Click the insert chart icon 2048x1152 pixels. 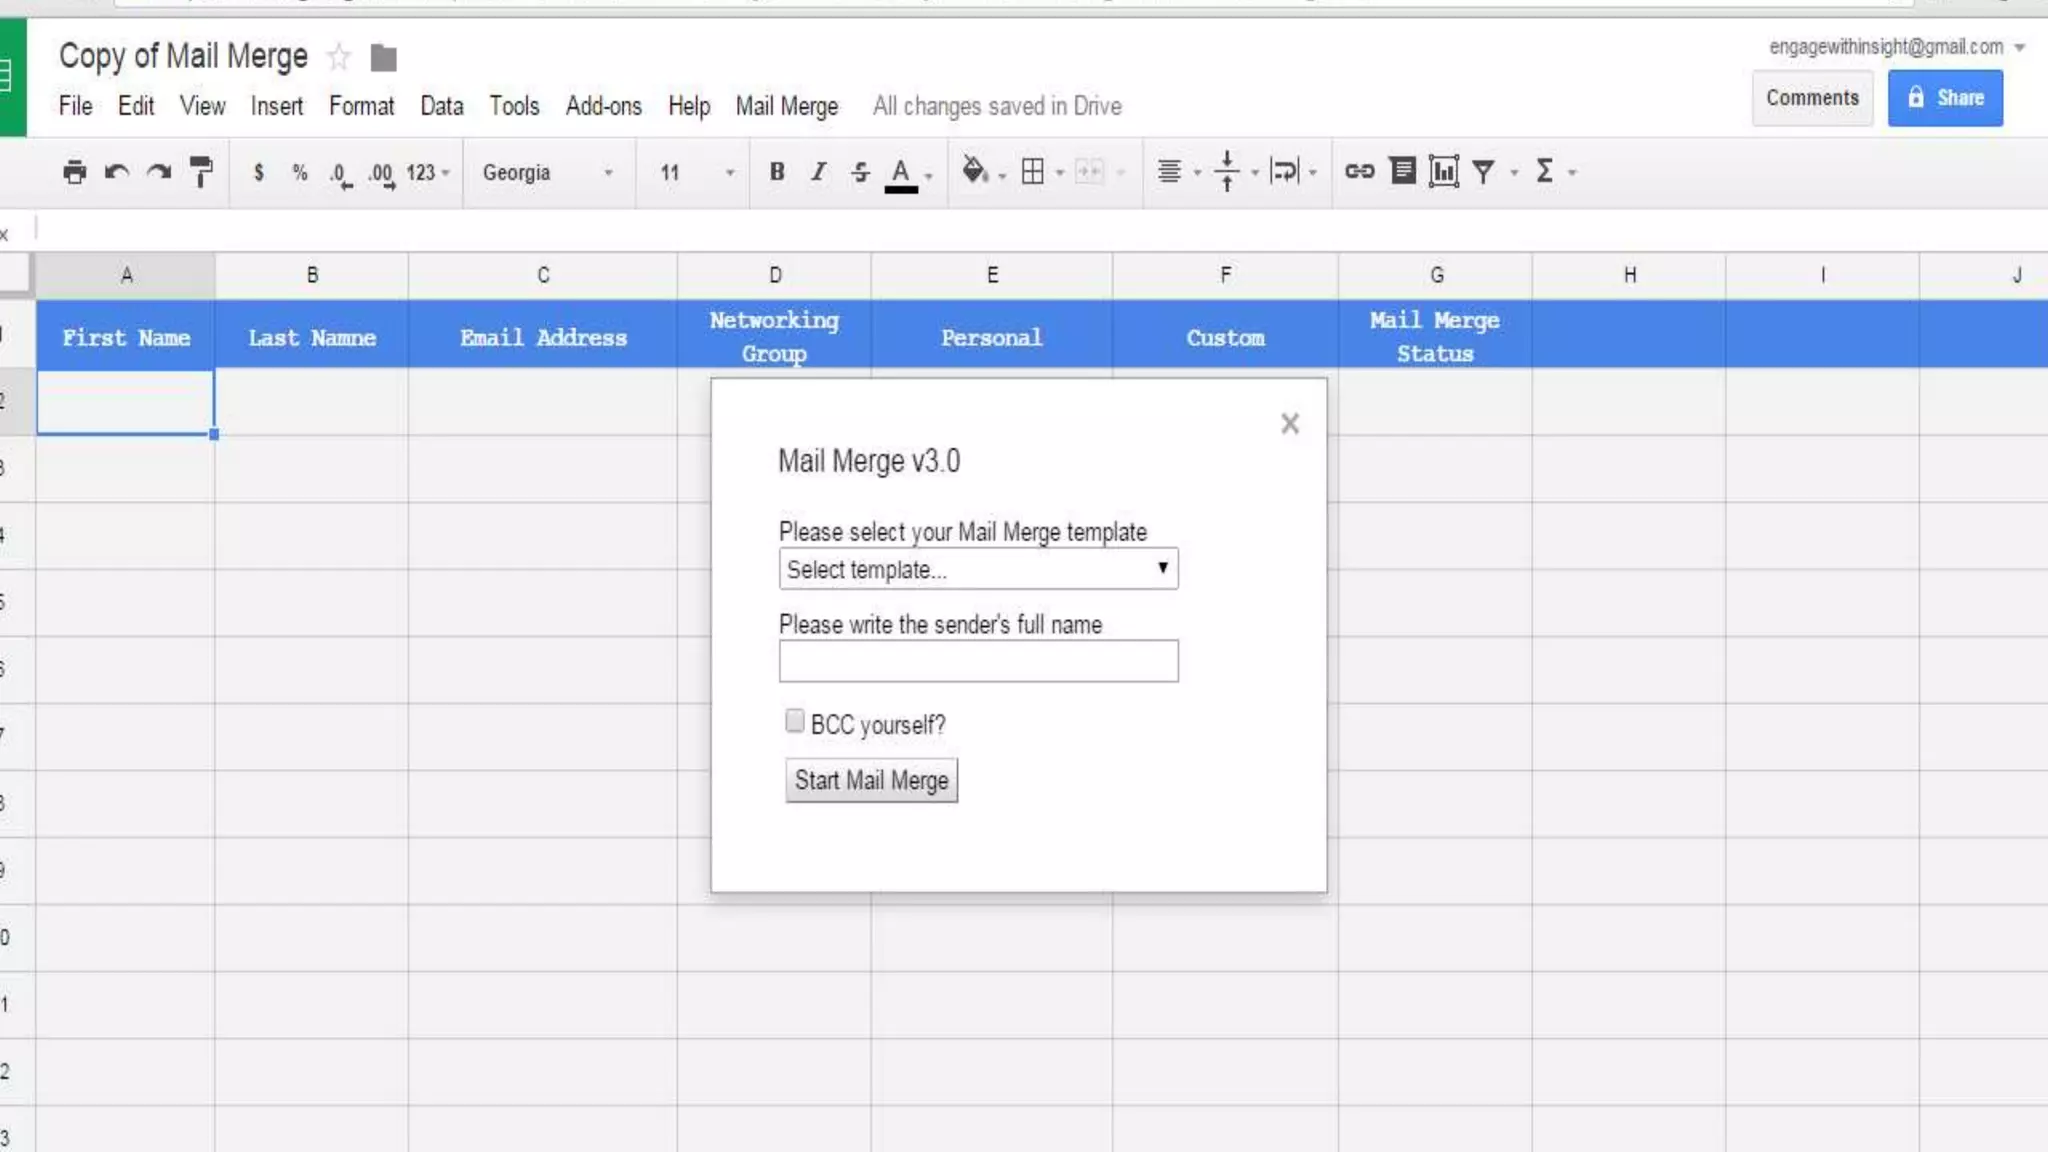pyautogui.click(x=1443, y=172)
